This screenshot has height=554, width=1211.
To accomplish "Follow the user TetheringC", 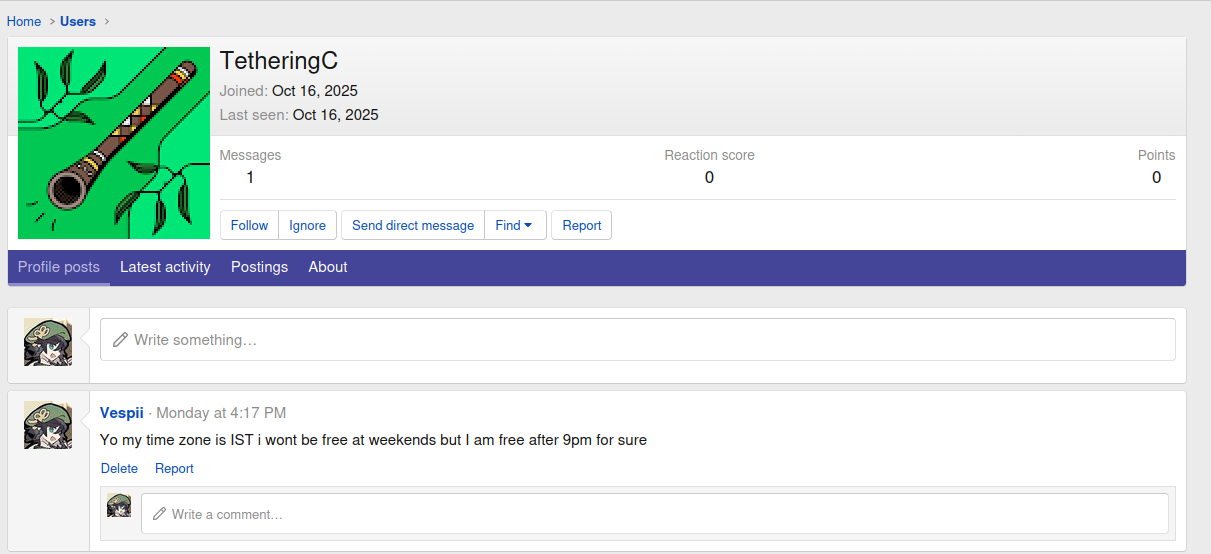I will [x=249, y=225].
